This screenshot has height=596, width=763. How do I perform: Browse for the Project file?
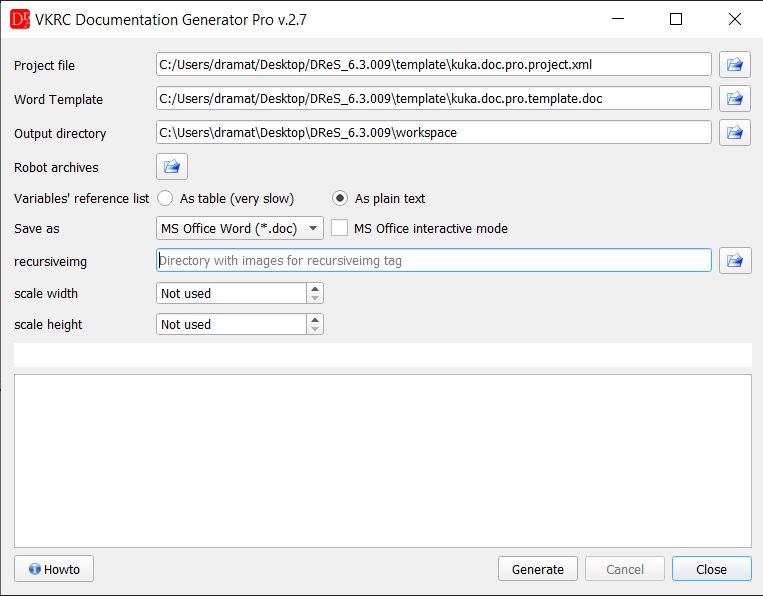[735, 65]
